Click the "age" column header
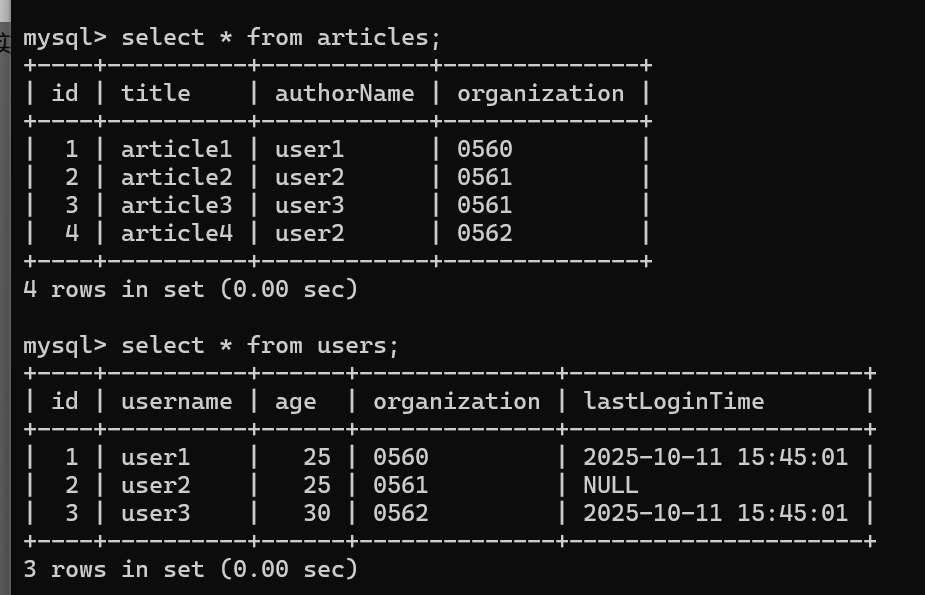 click(295, 402)
